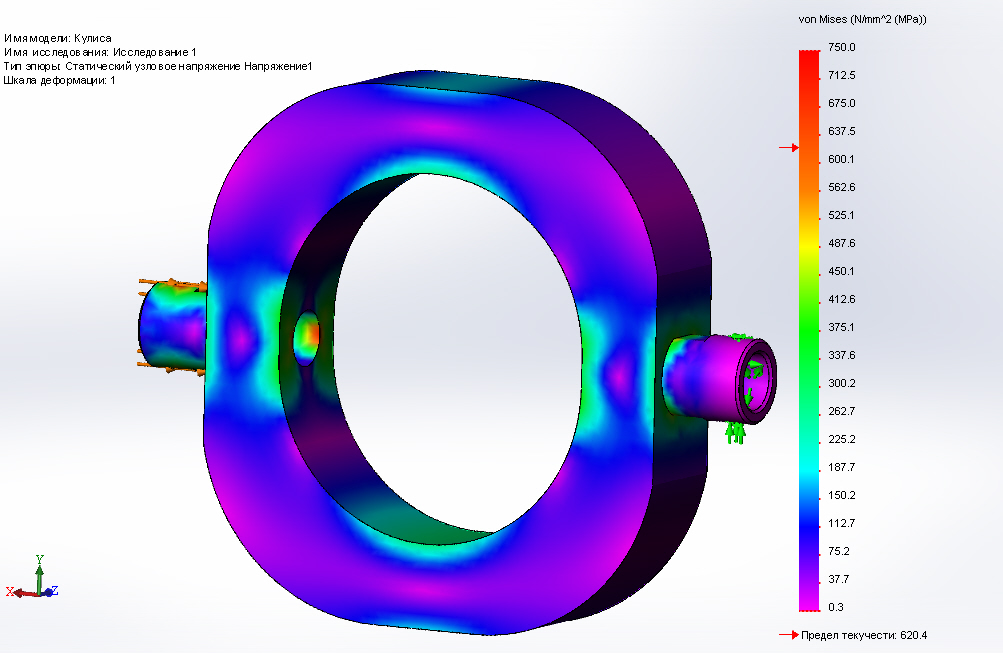Click the 375.1 legend value
The image size is (1003, 653).
tap(841, 327)
